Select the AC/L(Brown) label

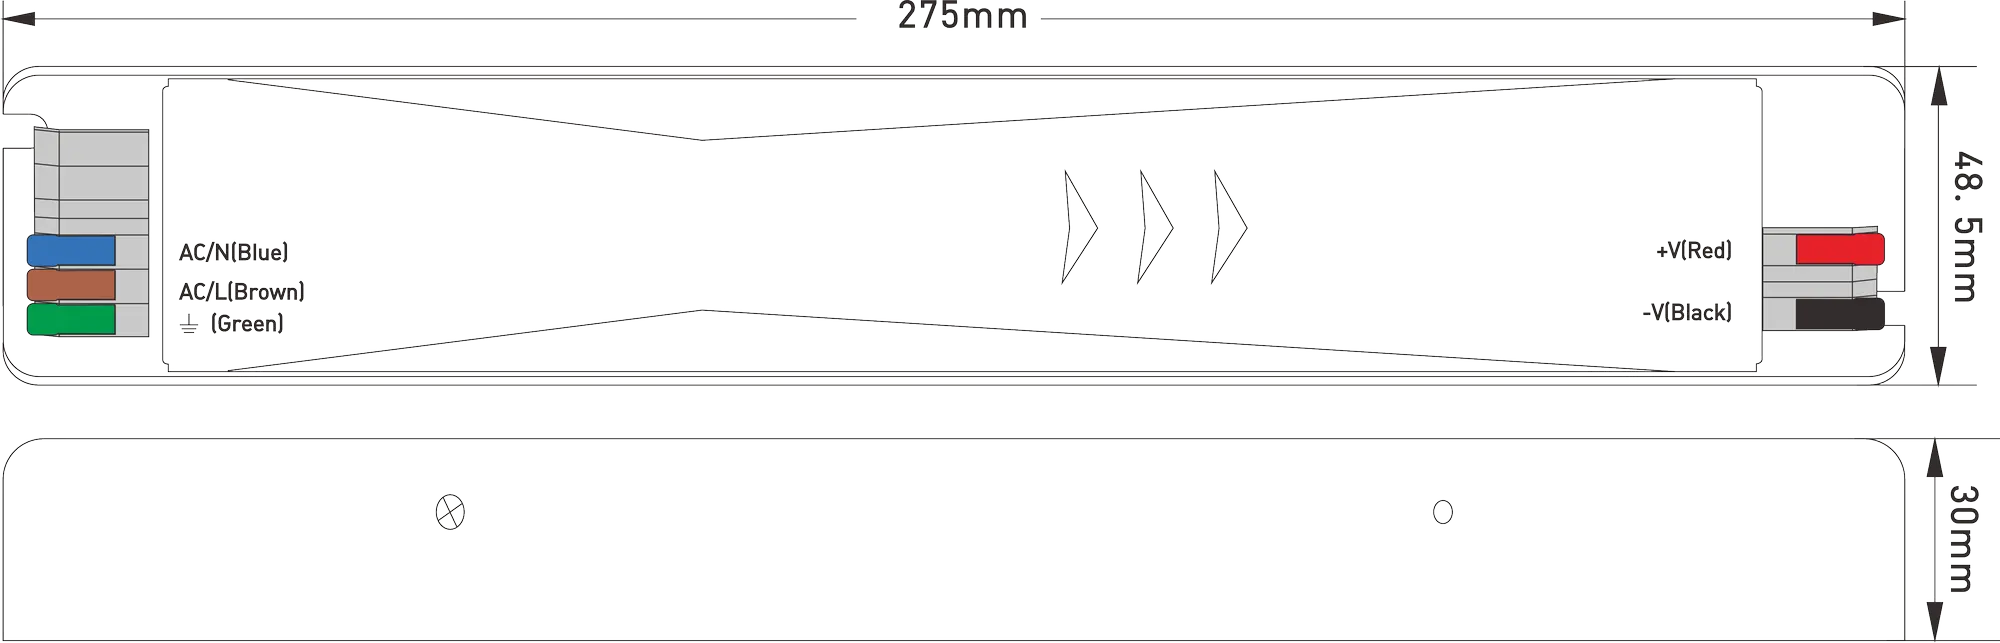[x=242, y=292]
